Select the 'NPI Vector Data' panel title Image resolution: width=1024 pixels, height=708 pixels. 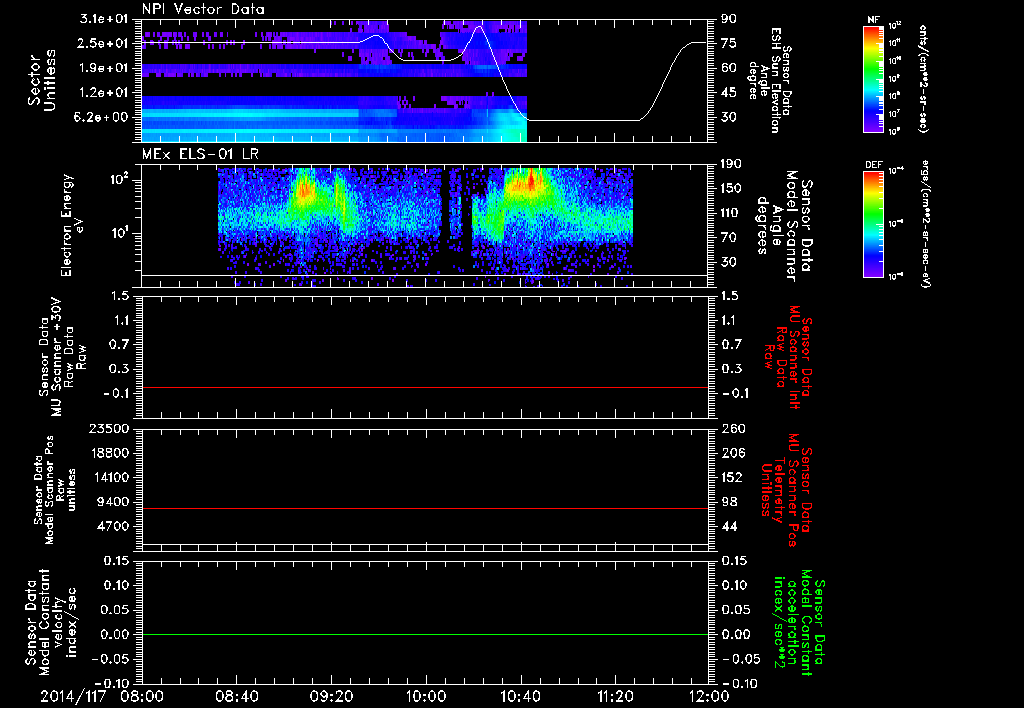204,9
